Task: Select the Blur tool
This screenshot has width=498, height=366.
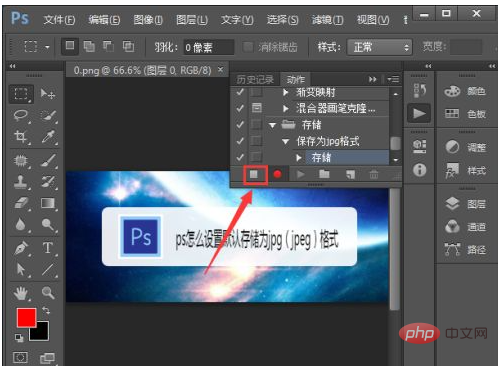Action: (21, 224)
